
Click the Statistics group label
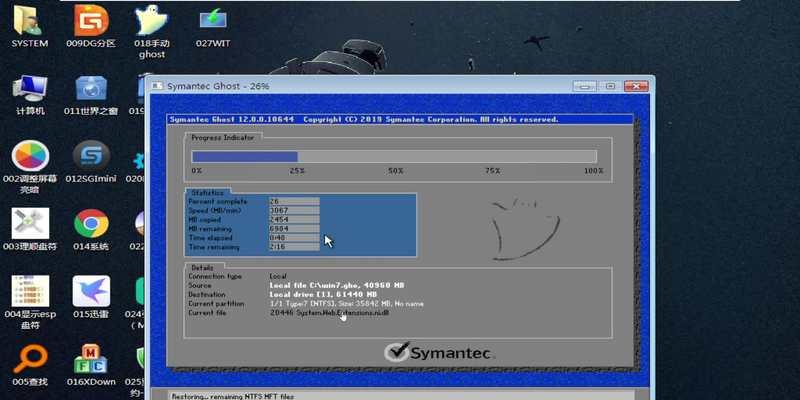pos(207,193)
